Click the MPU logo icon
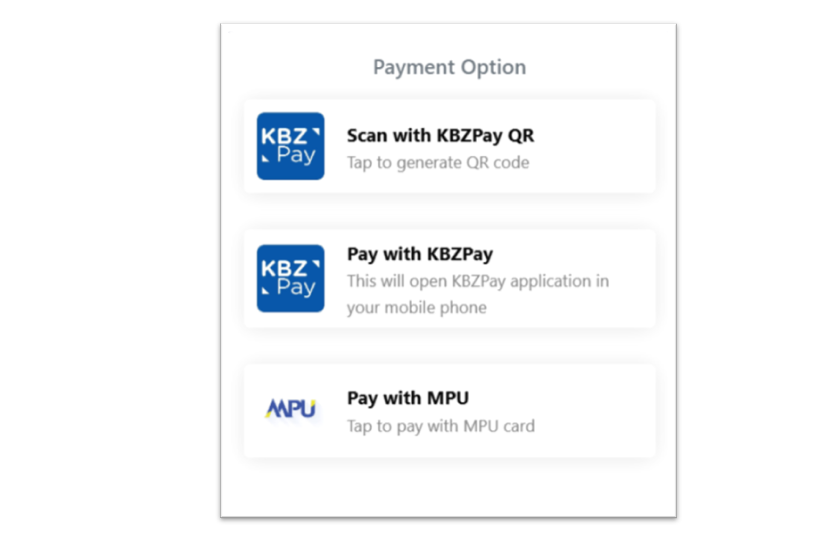This screenshot has height=535, width=832. (x=291, y=409)
